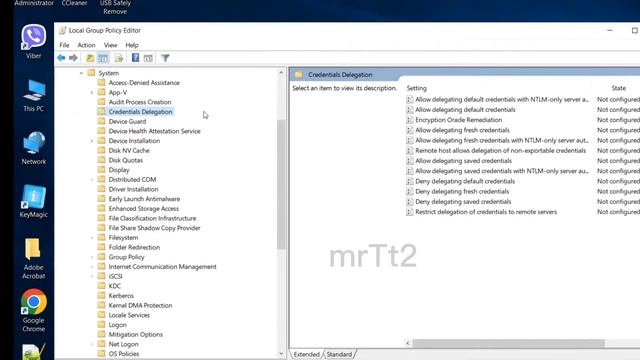The image size is (640, 360).
Task: Select the Disk NV Cache folder
Action: coord(129,150)
